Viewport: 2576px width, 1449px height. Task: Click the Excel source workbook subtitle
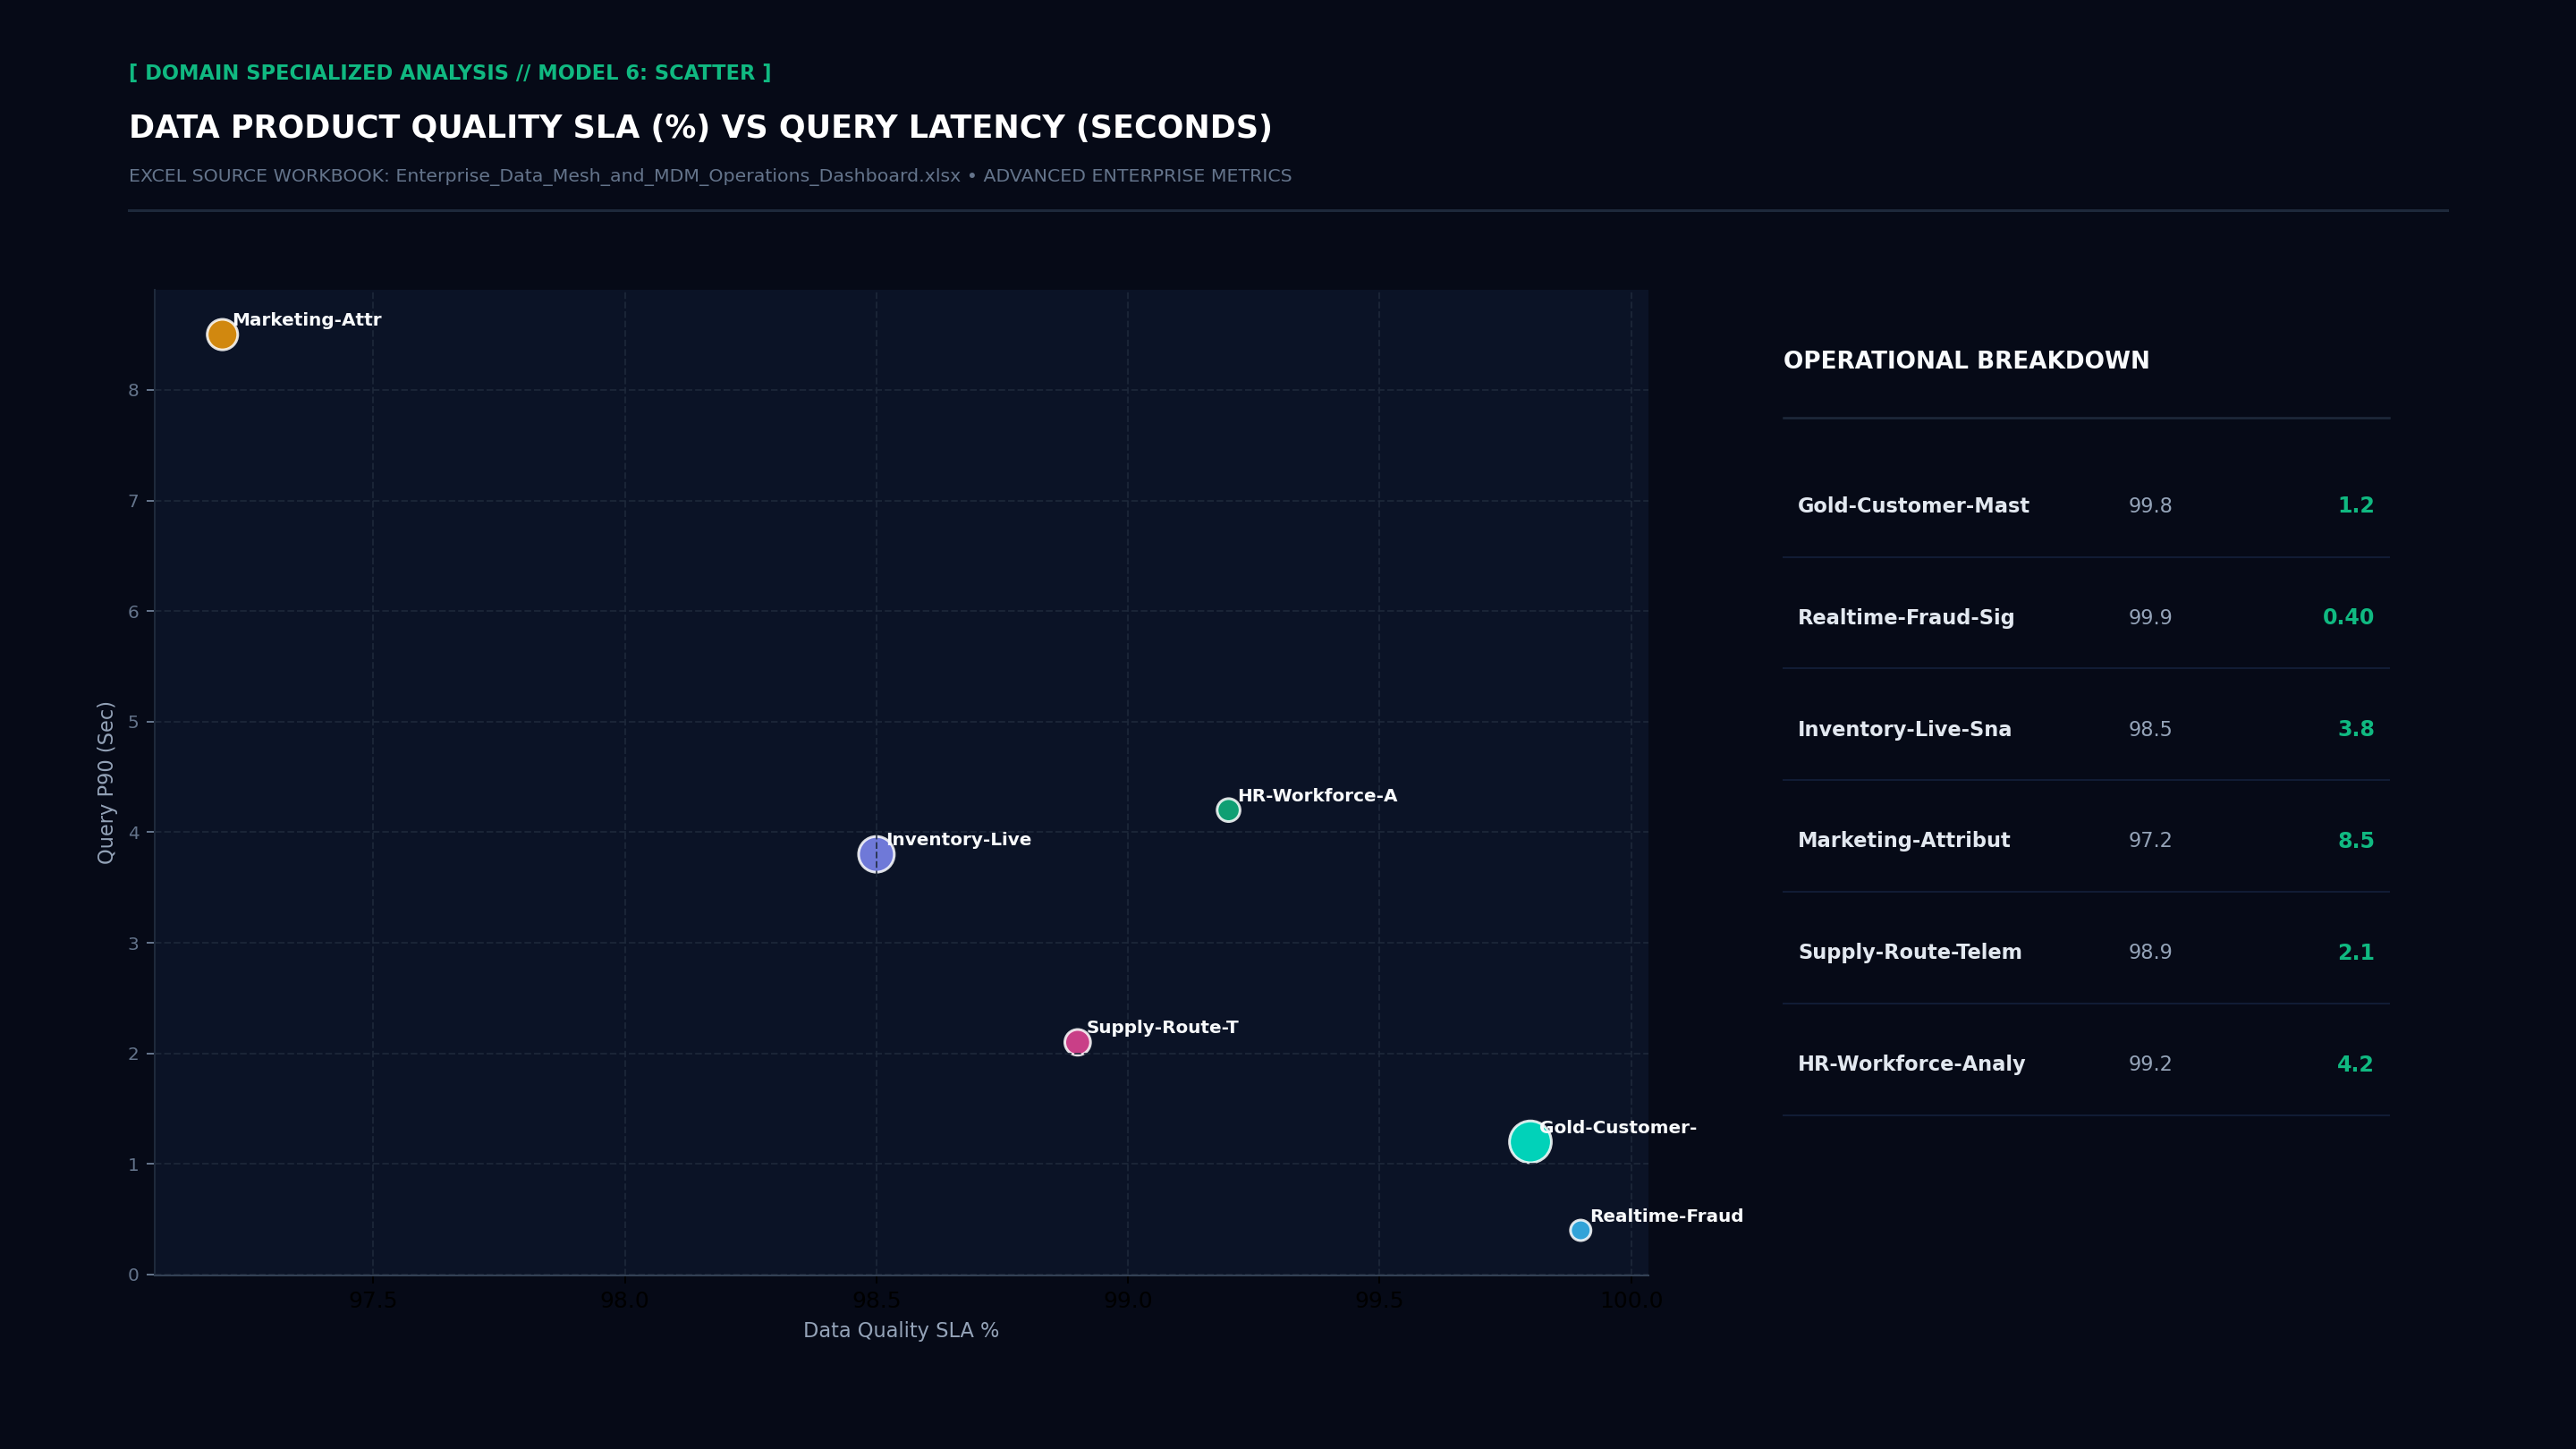click(x=710, y=176)
